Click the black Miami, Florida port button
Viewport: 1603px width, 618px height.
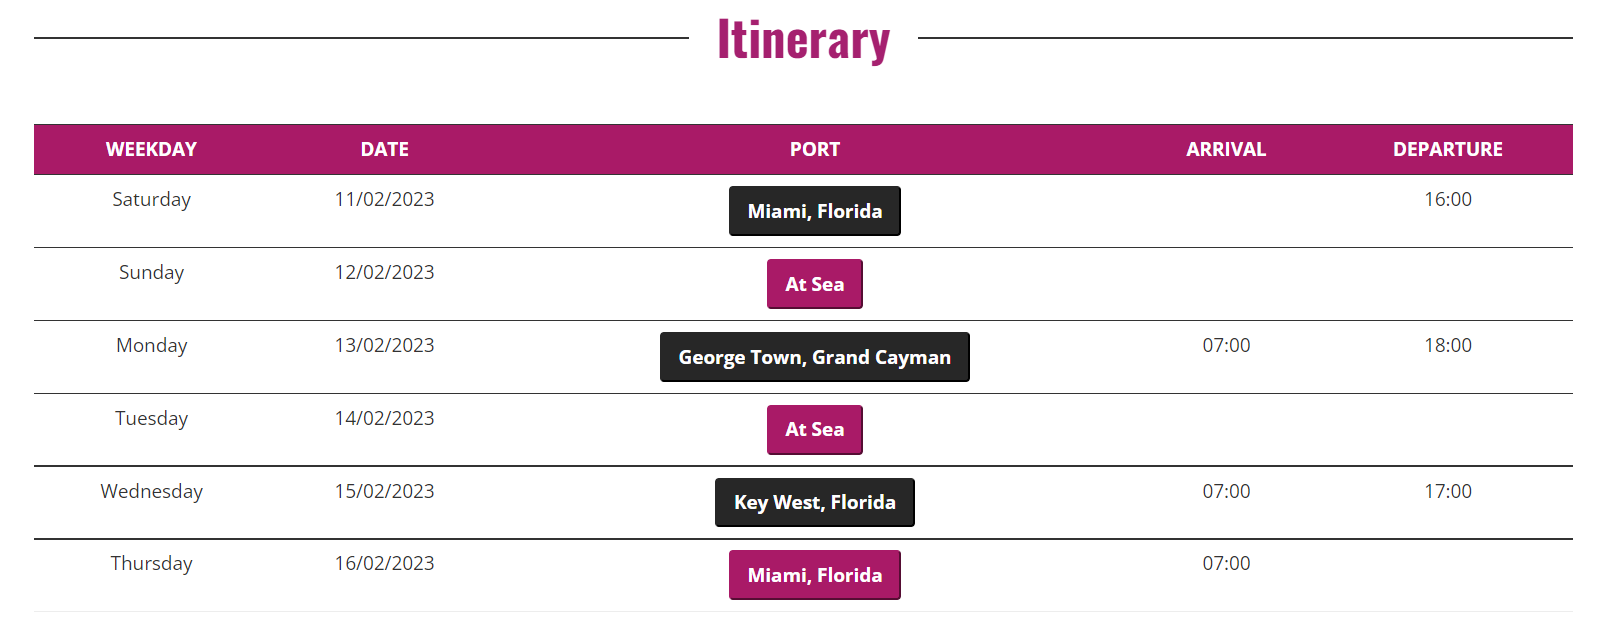[x=814, y=211]
